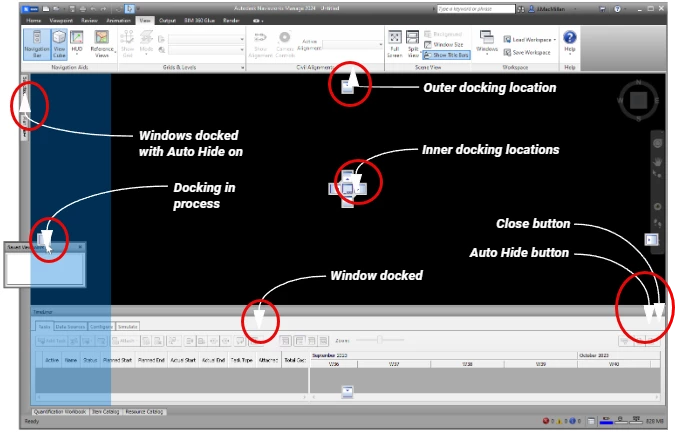Select the Simulate tab in TimeLiner
The image size is (675, 432).
tap(128, 327)
